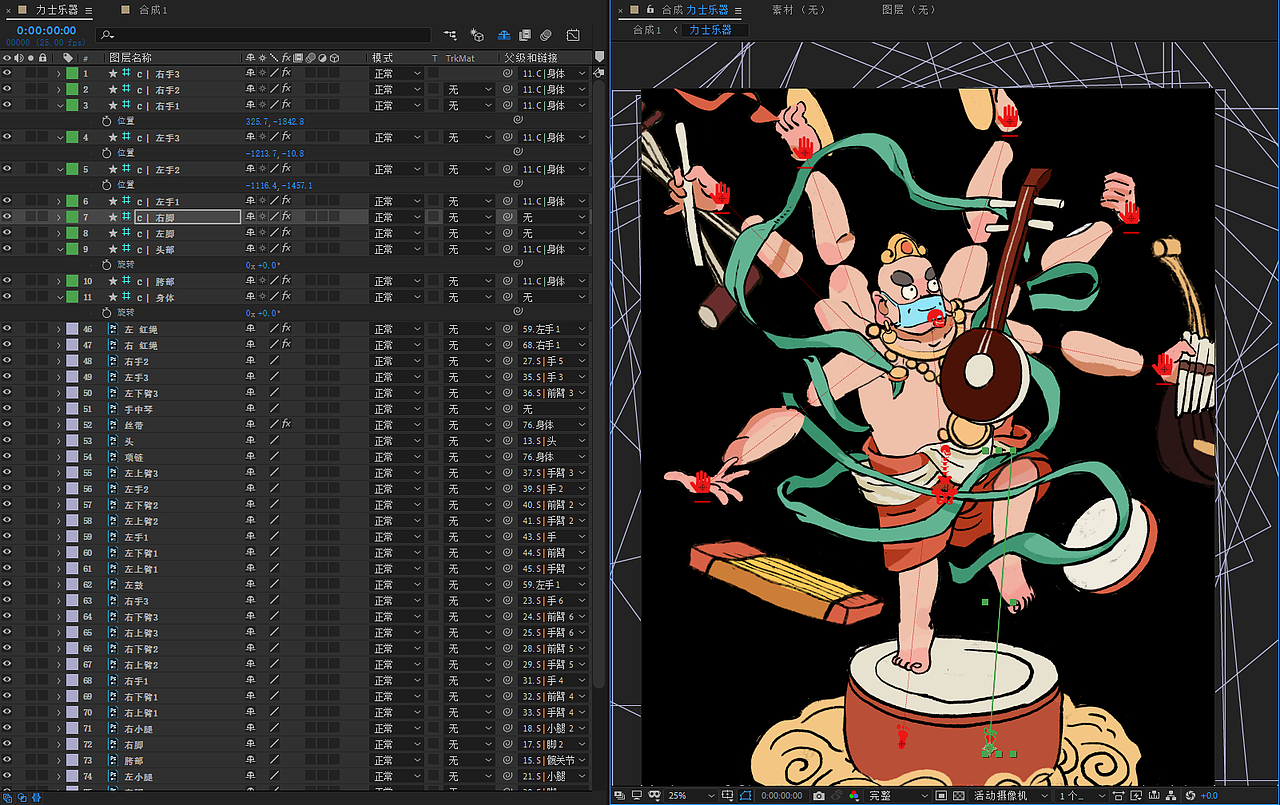Toggle Preserve Transparency for layer 右手3

point(434,74)
